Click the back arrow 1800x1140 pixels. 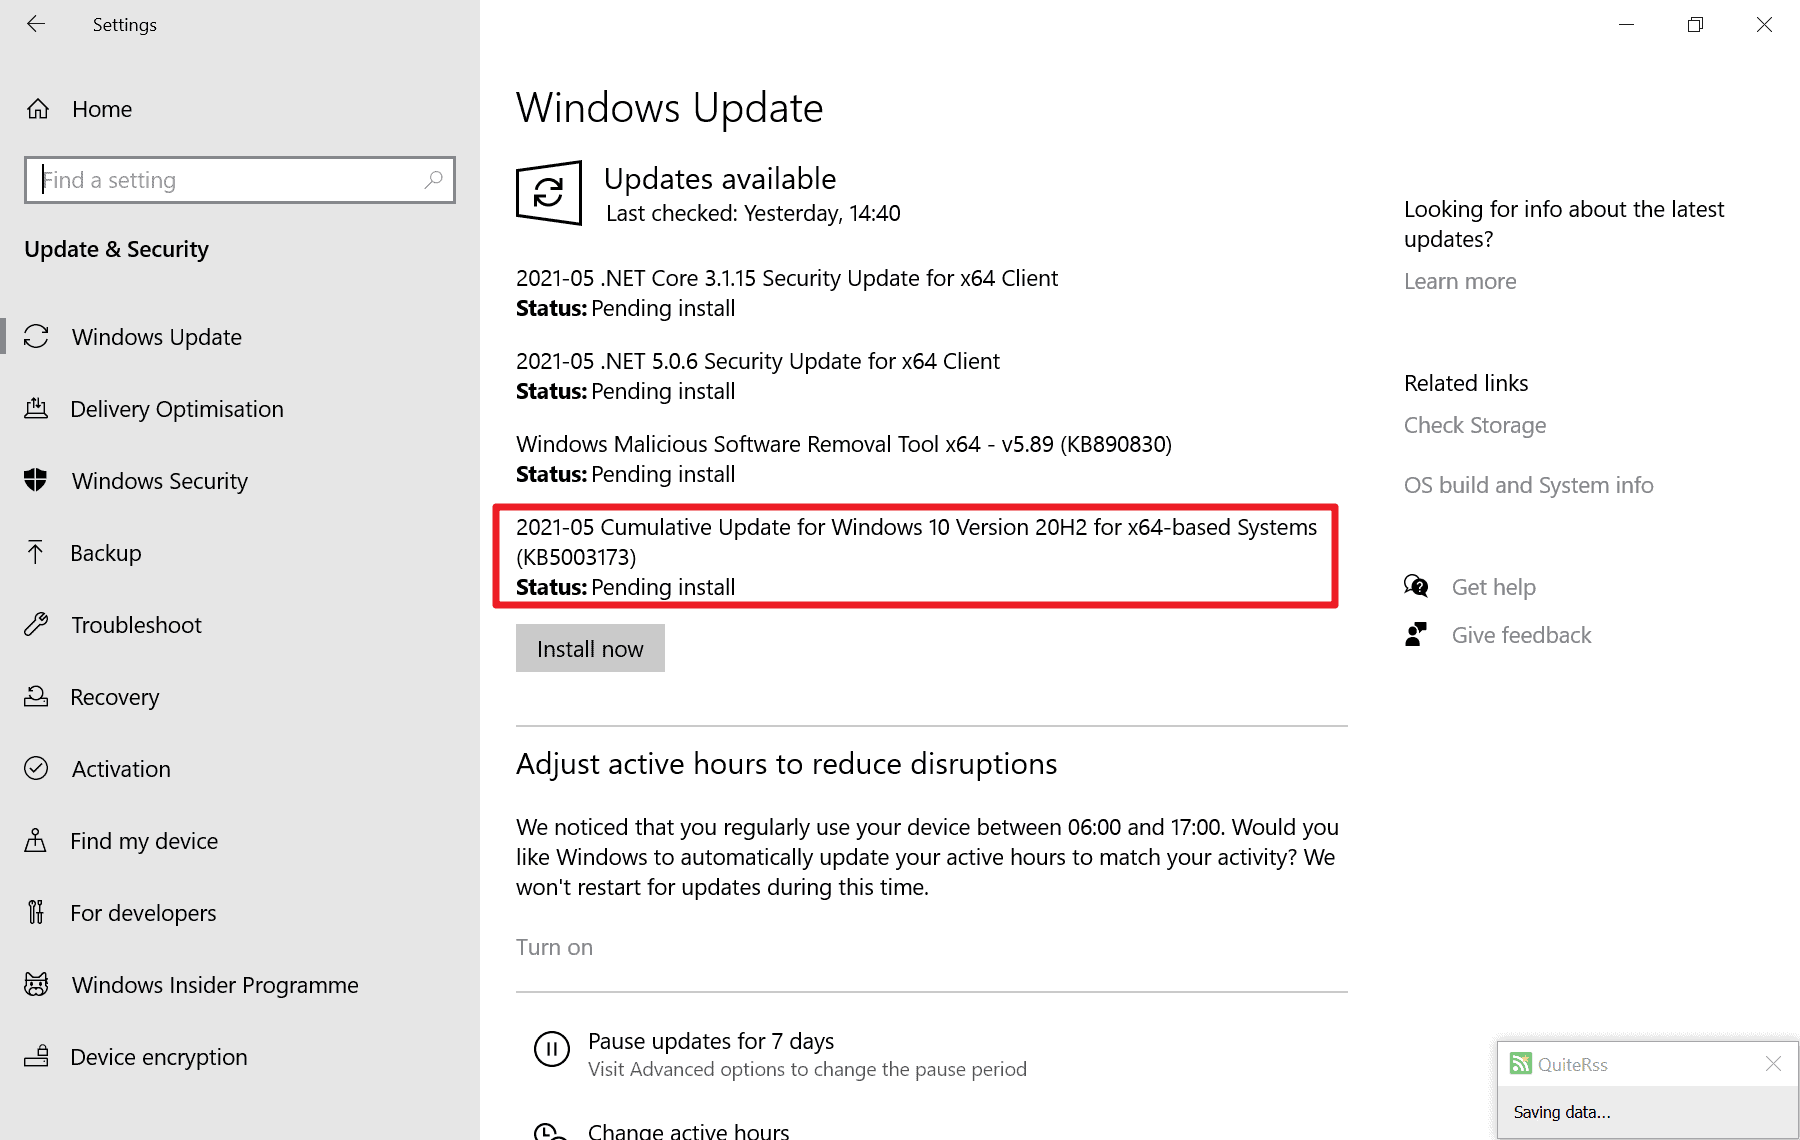36,24
